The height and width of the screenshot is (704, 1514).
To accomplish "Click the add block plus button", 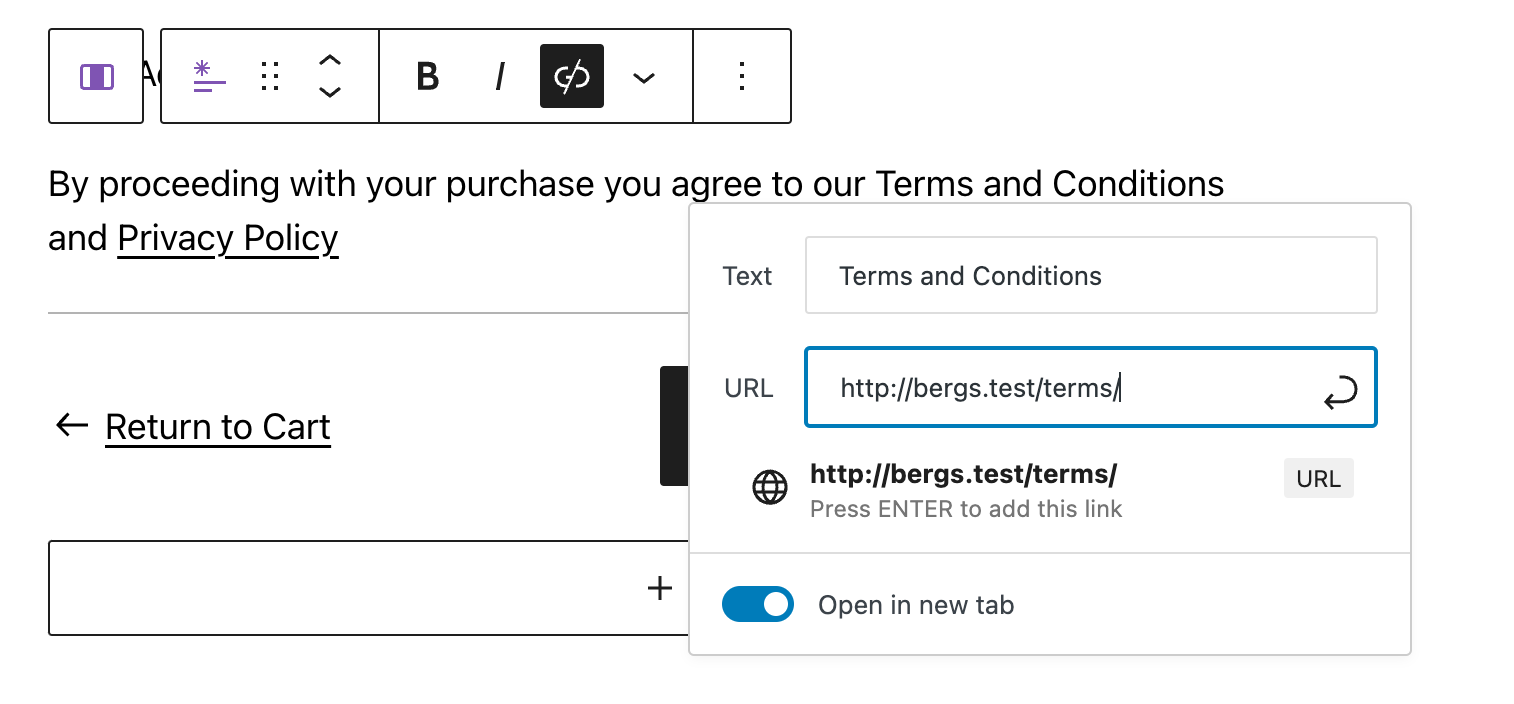I will (659, 588).
